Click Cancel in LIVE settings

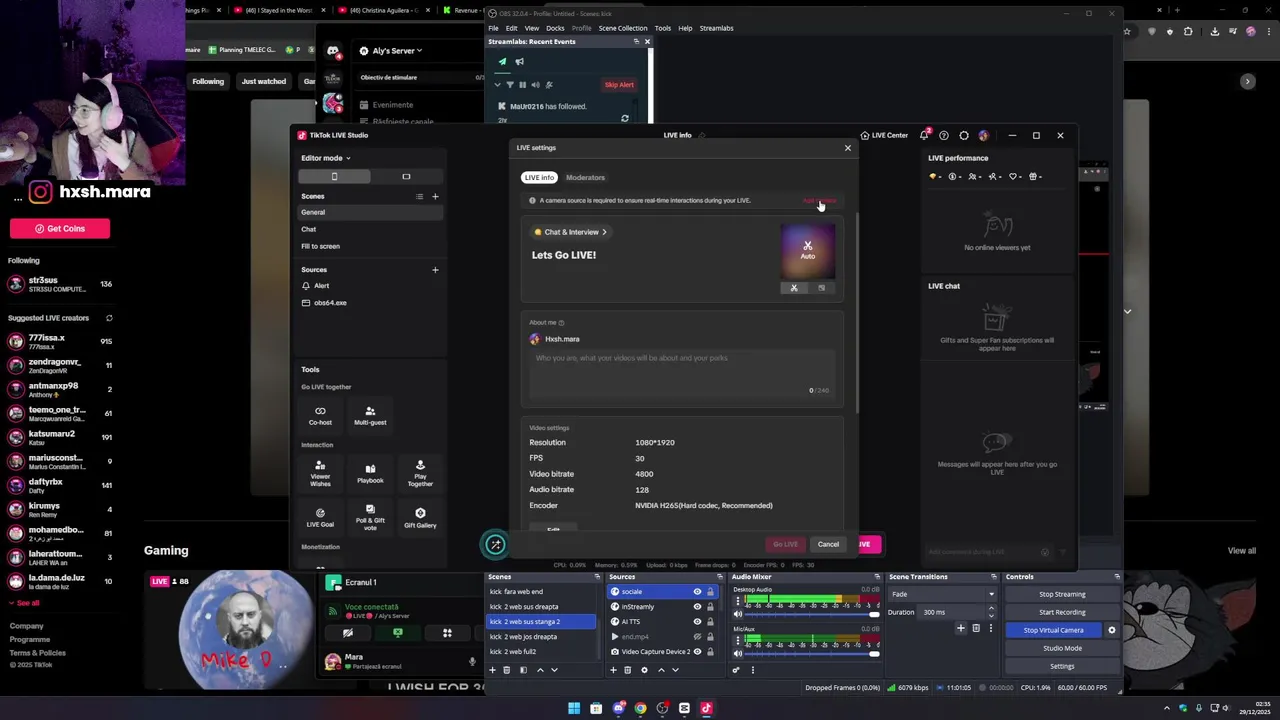(x=828, y=544)
